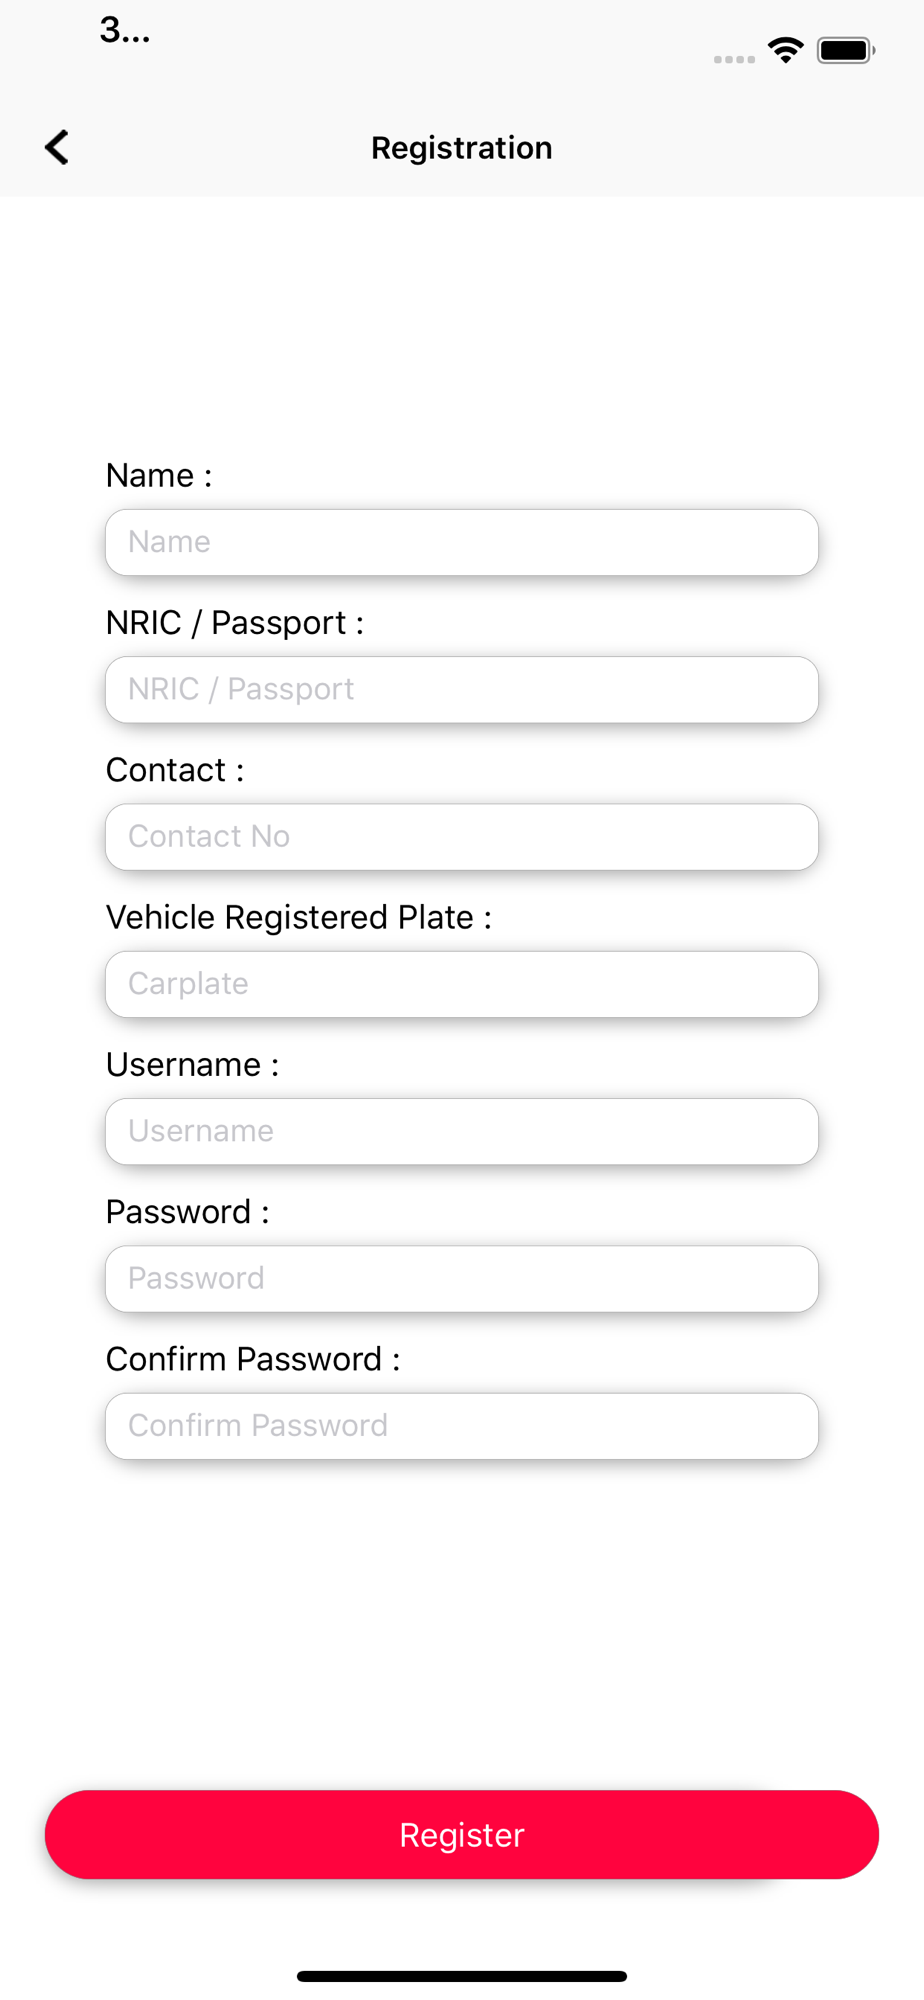Tap the Registration title header
The width and height of the screenshot is (924, 2000).
tap(462, 148)
